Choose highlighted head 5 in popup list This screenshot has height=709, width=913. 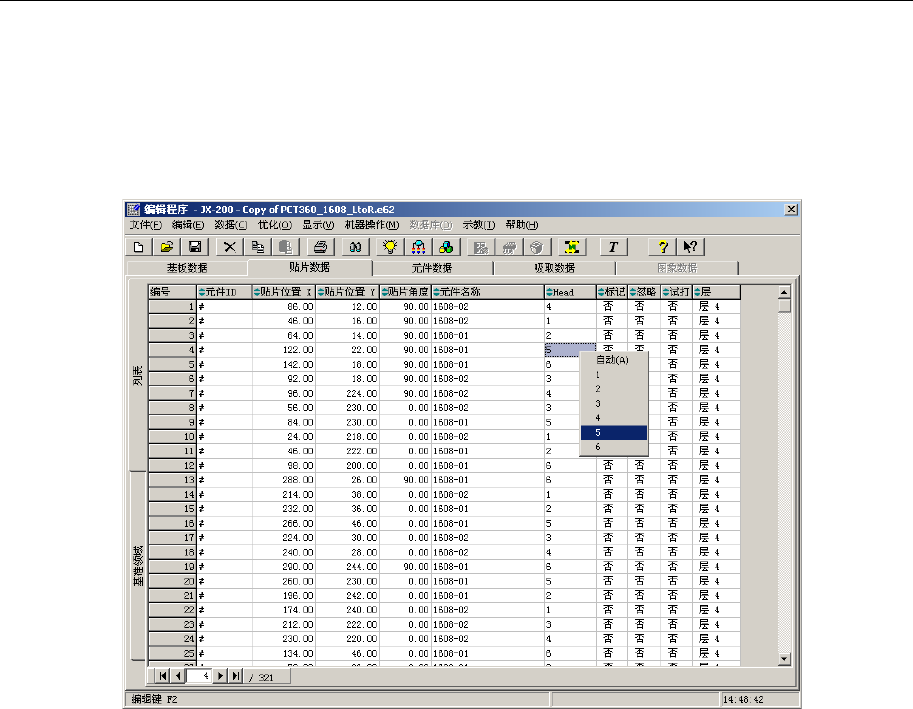click(x=614, y=433)
